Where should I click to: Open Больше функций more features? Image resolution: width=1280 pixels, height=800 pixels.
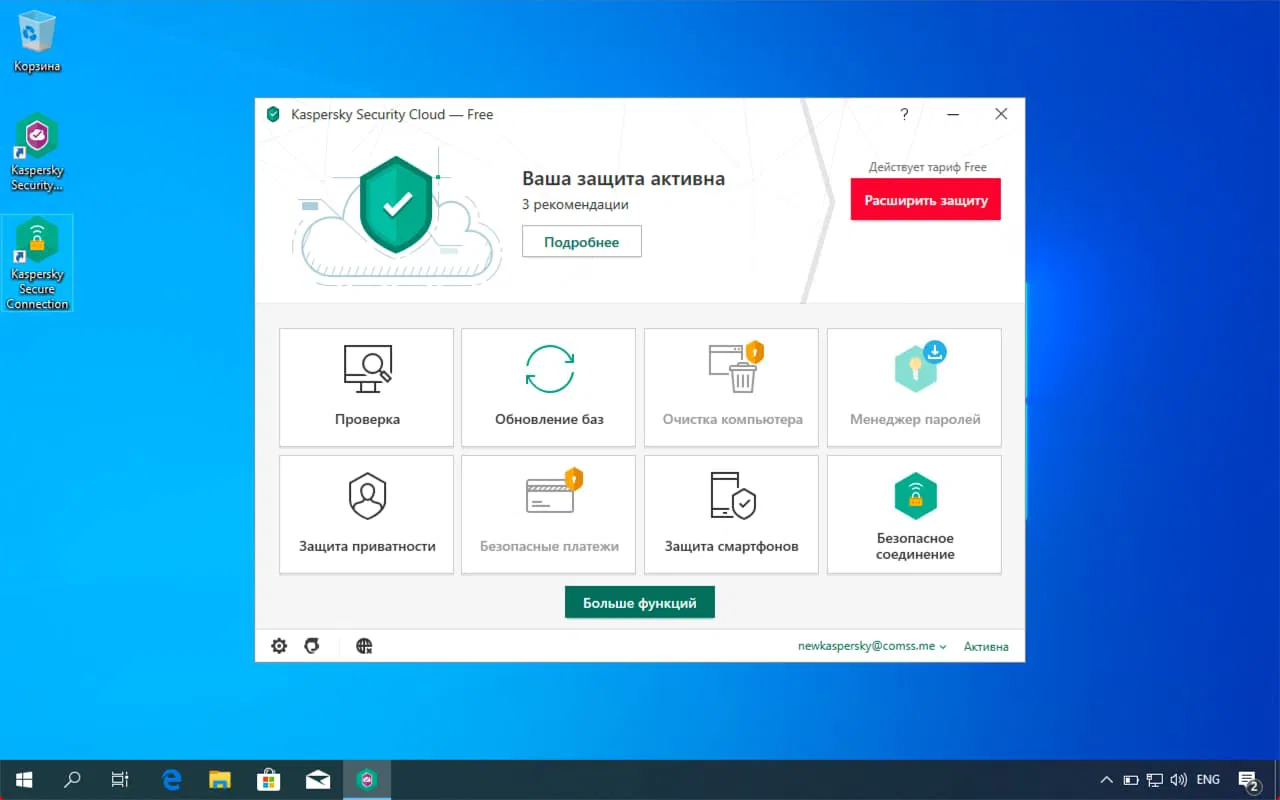[639, 602]
